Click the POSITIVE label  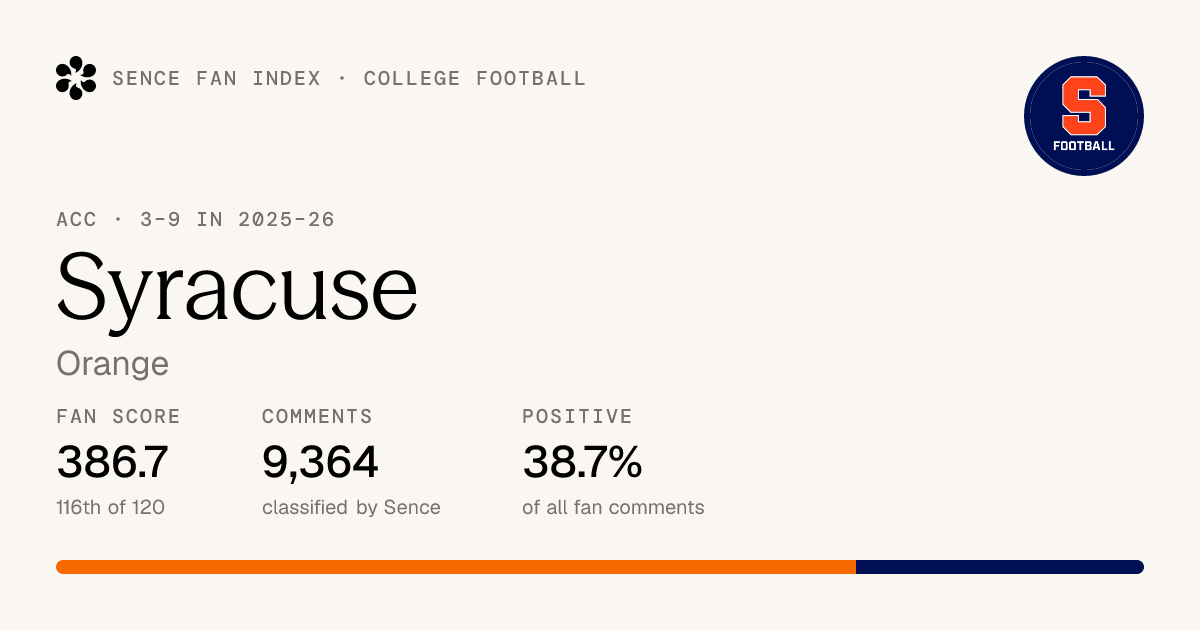pos(578,416)
